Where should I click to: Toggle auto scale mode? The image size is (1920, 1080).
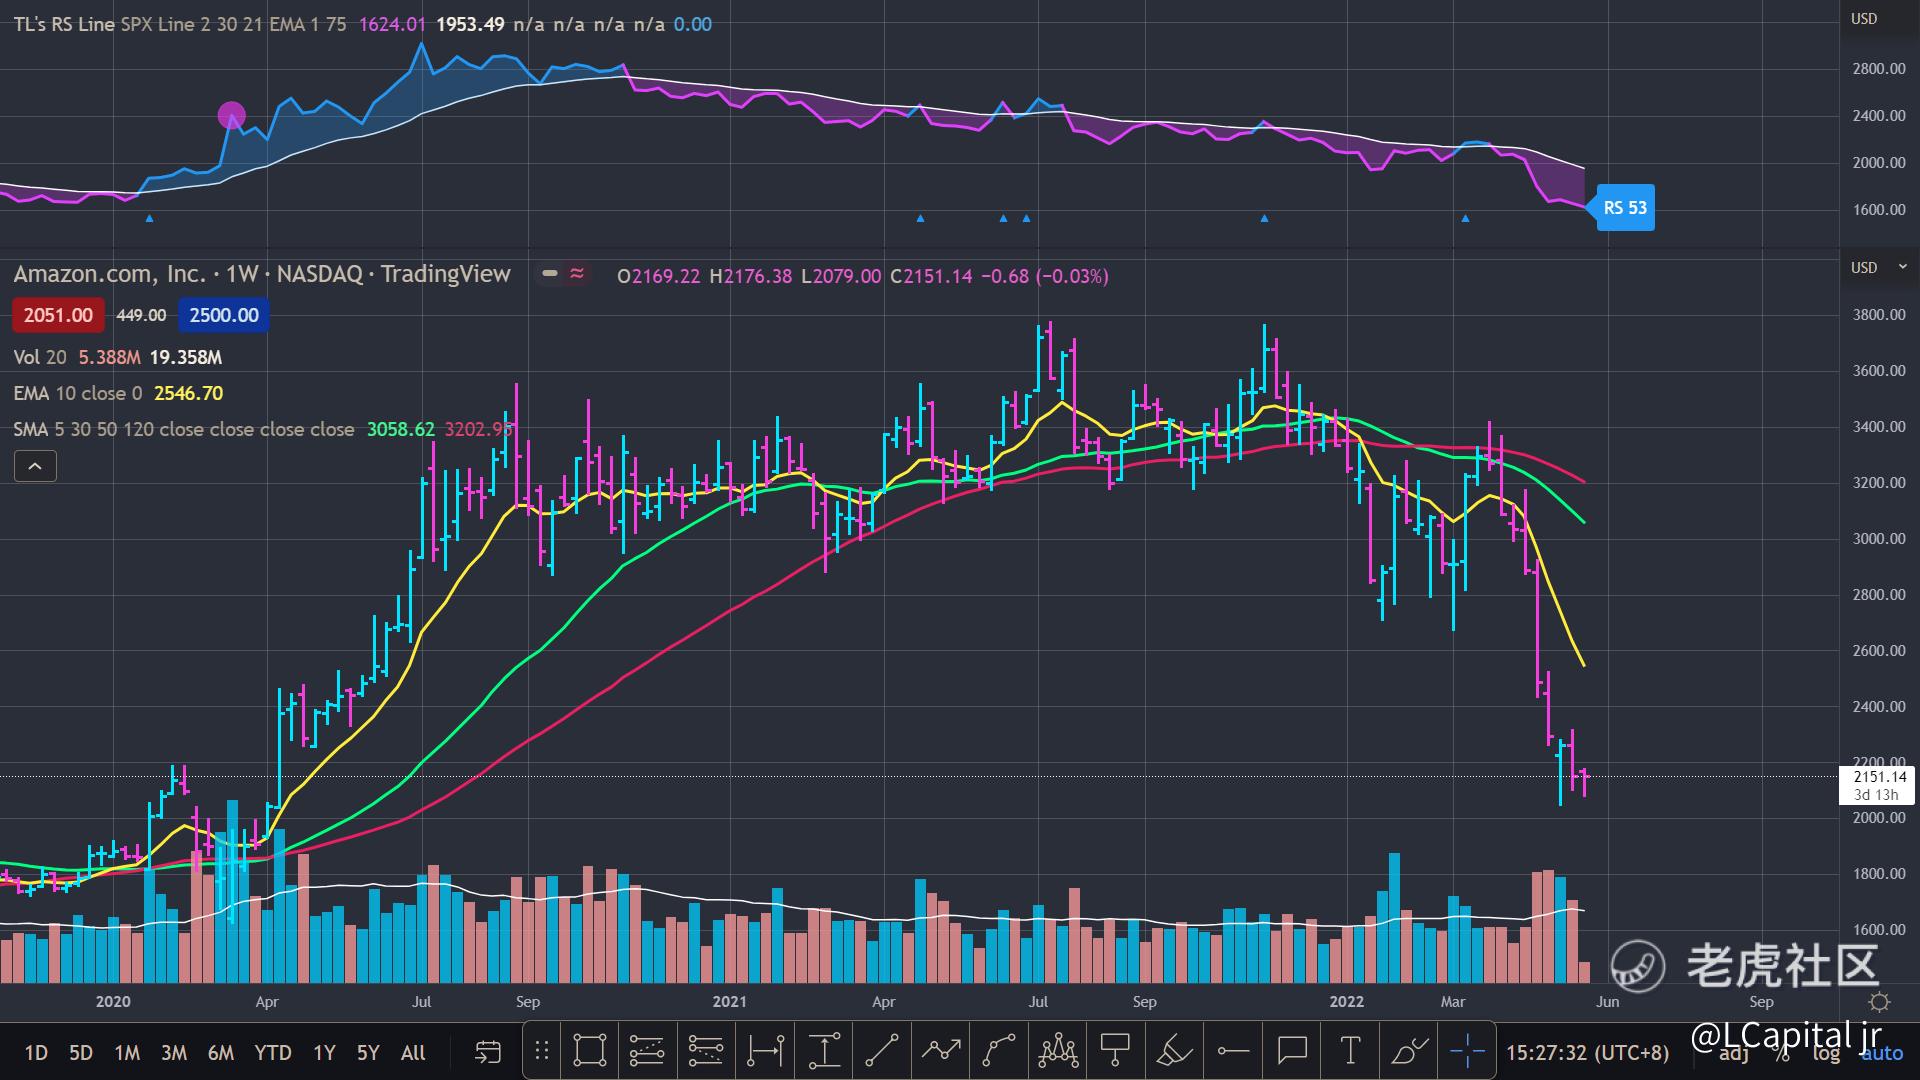pos(1881,1054)
